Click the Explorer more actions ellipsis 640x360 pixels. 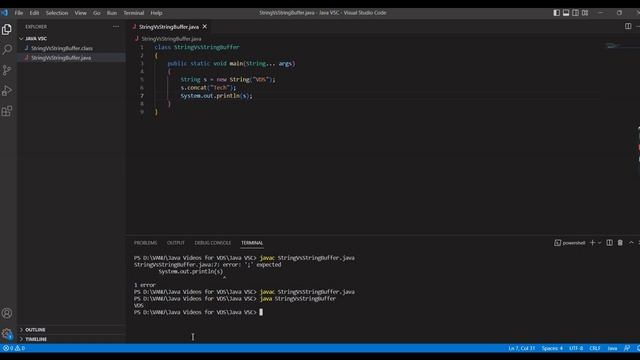[x=116, y=27]
